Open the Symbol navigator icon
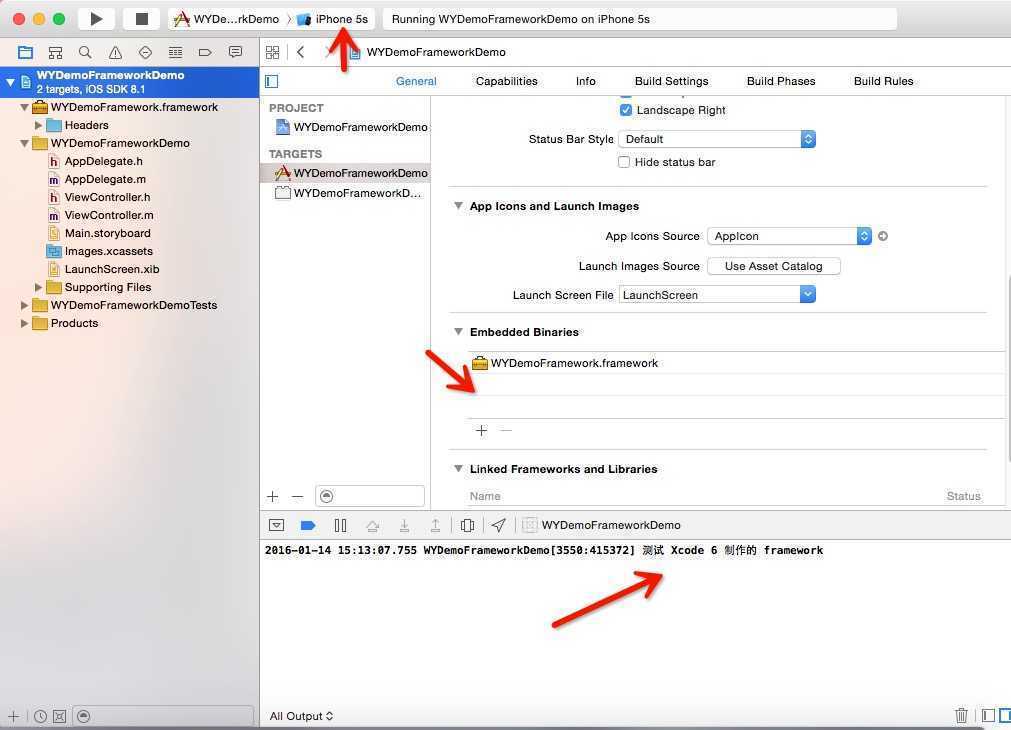 point(55,52)
